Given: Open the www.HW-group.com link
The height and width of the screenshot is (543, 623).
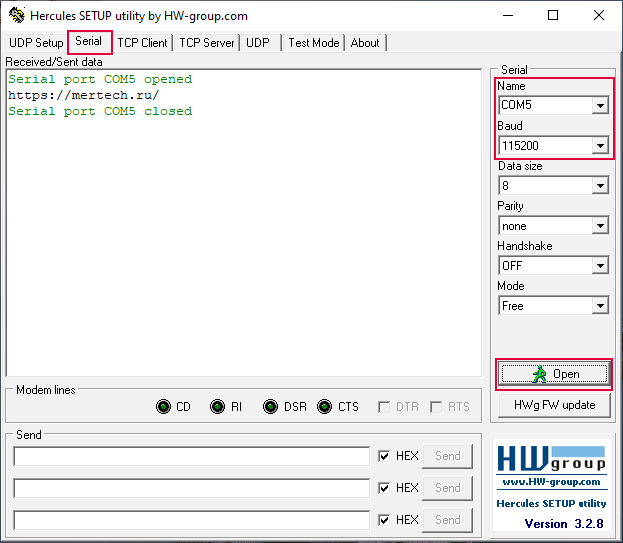Looking at the screenshot, I should pos(552,482).
